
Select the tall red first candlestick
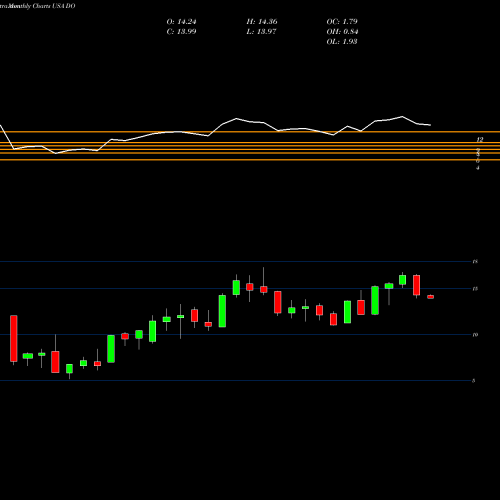14,338
